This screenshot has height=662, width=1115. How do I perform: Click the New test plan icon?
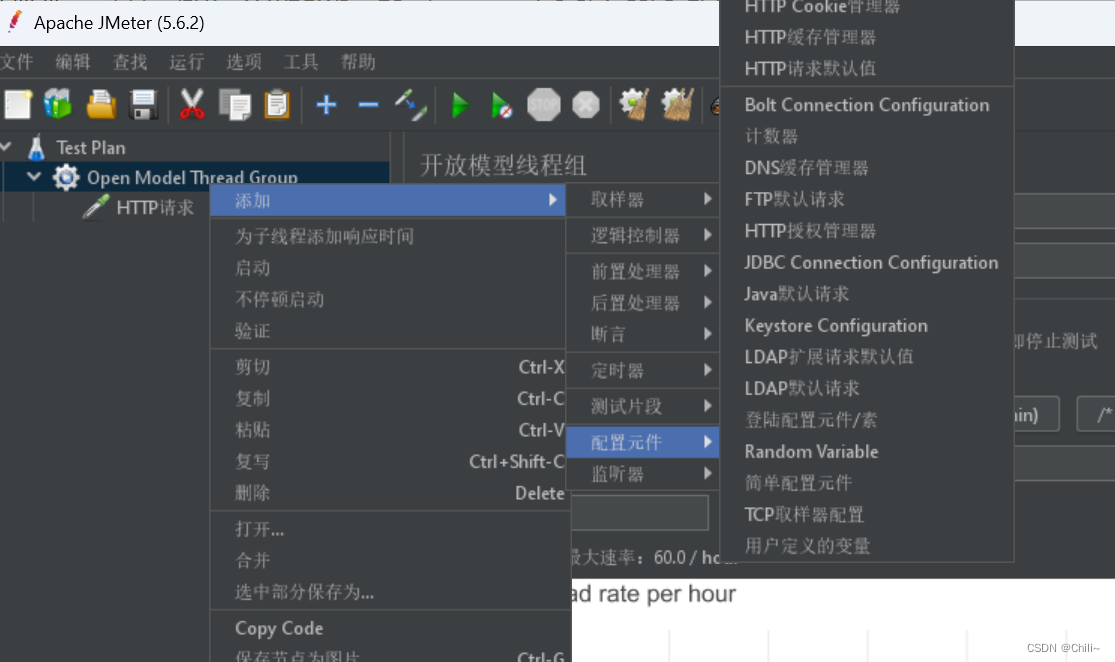tap(18, 105)
